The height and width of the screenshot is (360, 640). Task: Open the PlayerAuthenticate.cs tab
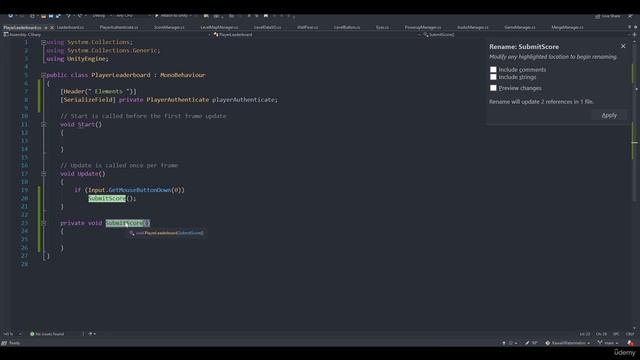pos(119,27)
